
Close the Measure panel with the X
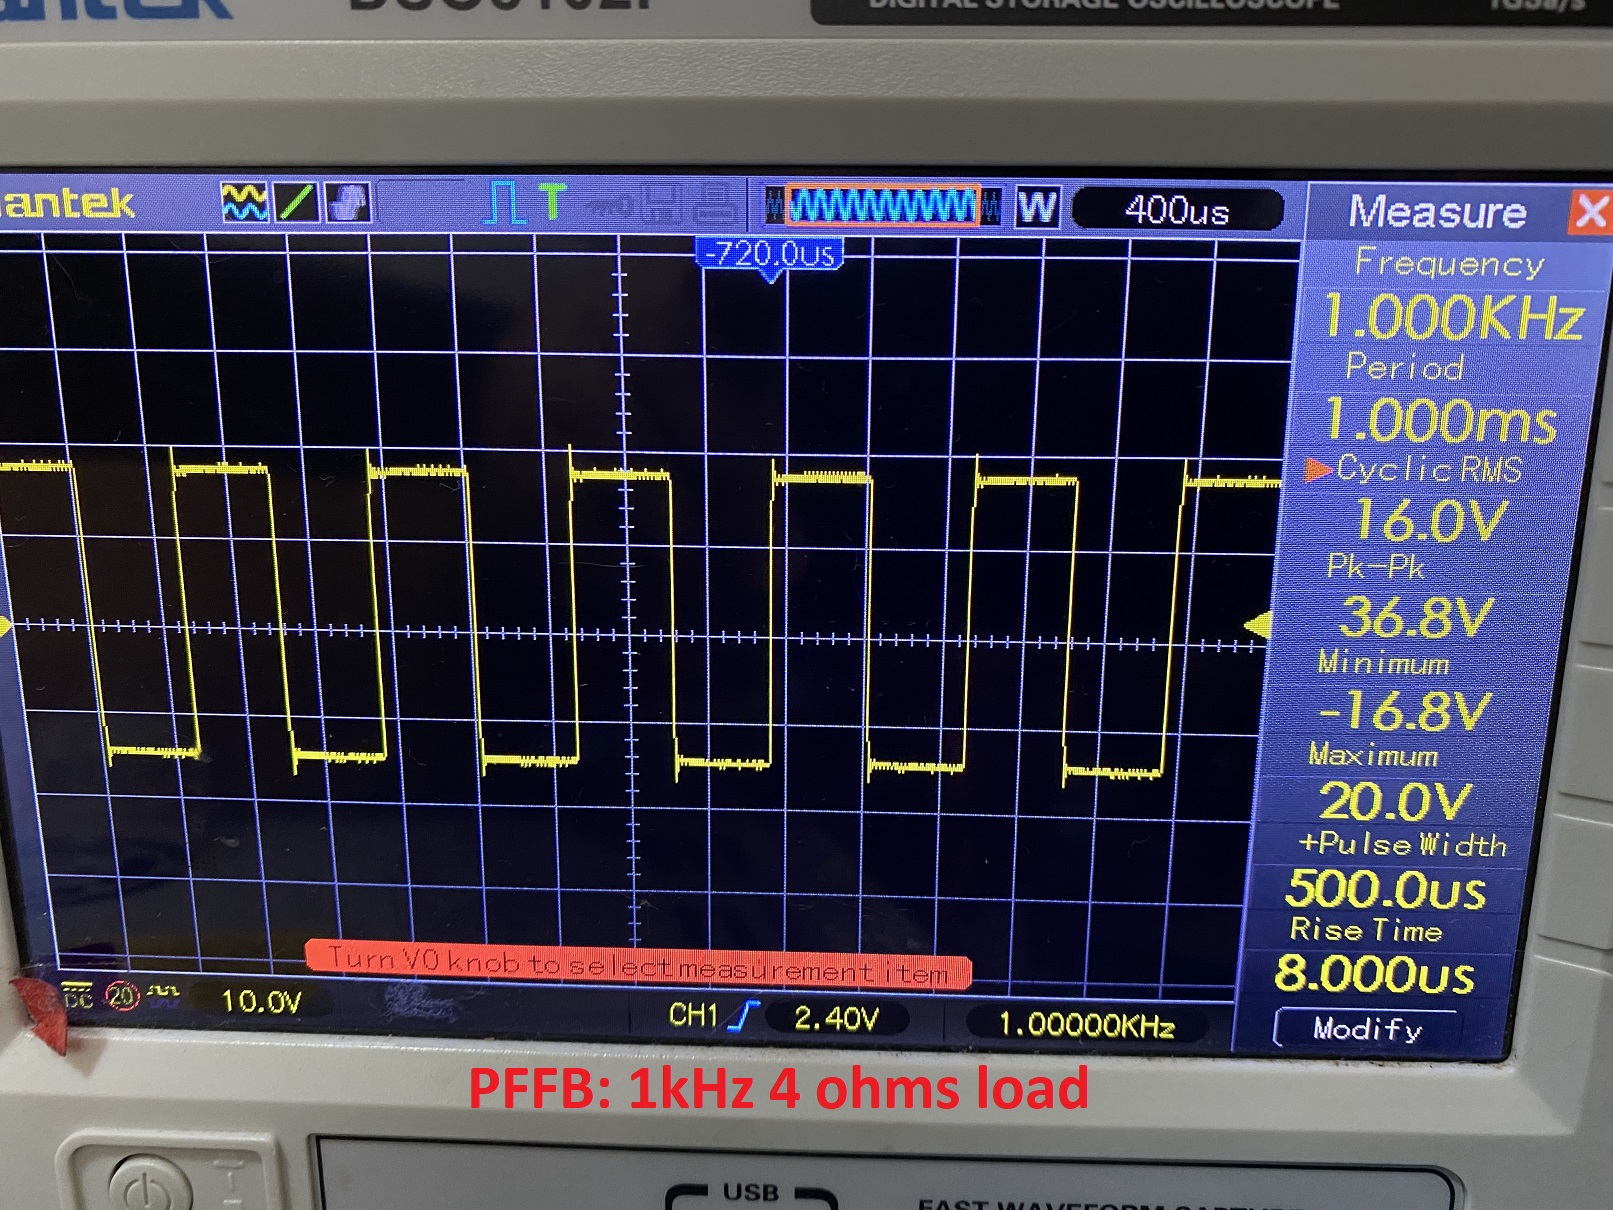click(x=1590, y=213)
